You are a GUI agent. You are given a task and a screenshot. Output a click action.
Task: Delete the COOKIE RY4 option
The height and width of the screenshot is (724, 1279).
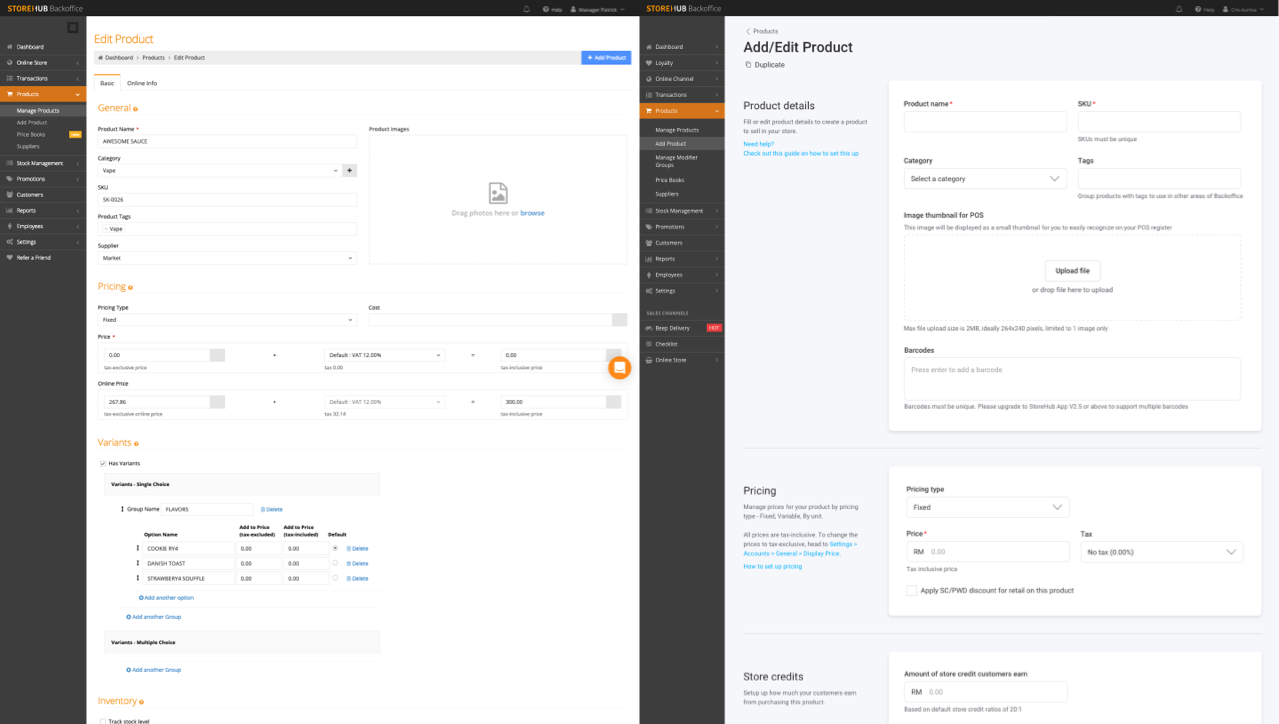pyautogui.click(x=357, y=548)
